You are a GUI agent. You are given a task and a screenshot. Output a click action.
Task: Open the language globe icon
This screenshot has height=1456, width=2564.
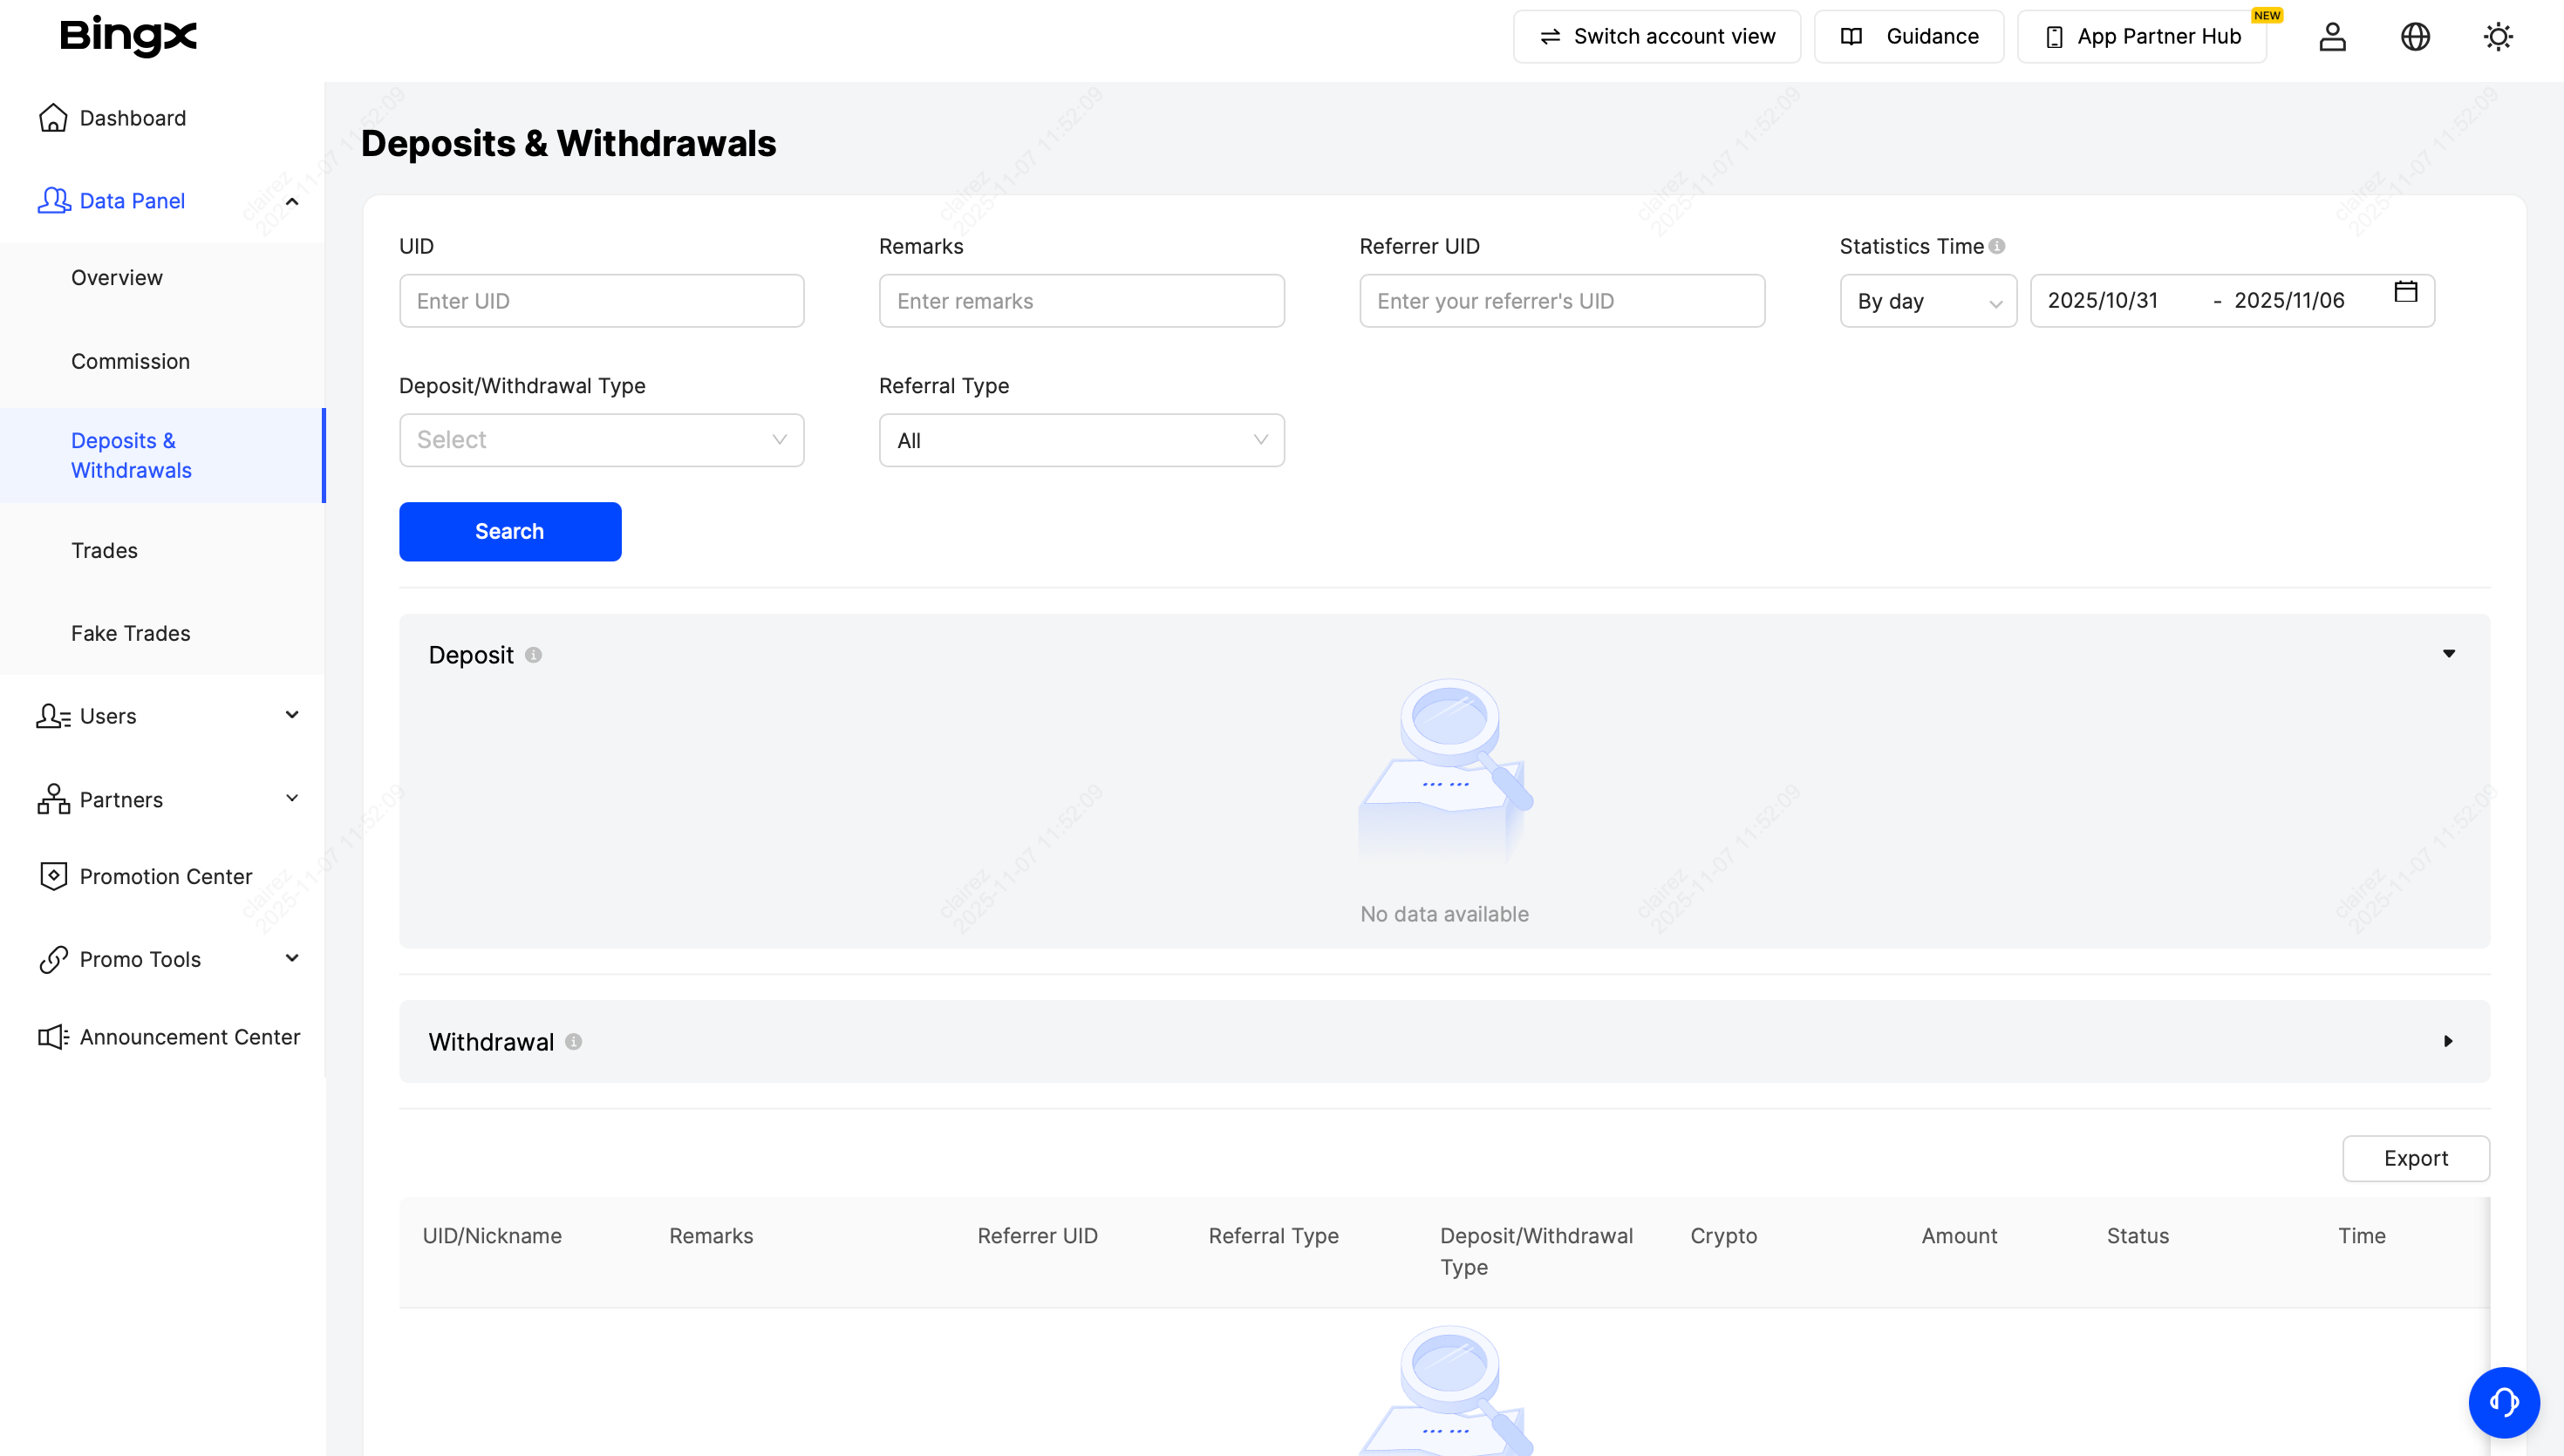[2415, 37]
